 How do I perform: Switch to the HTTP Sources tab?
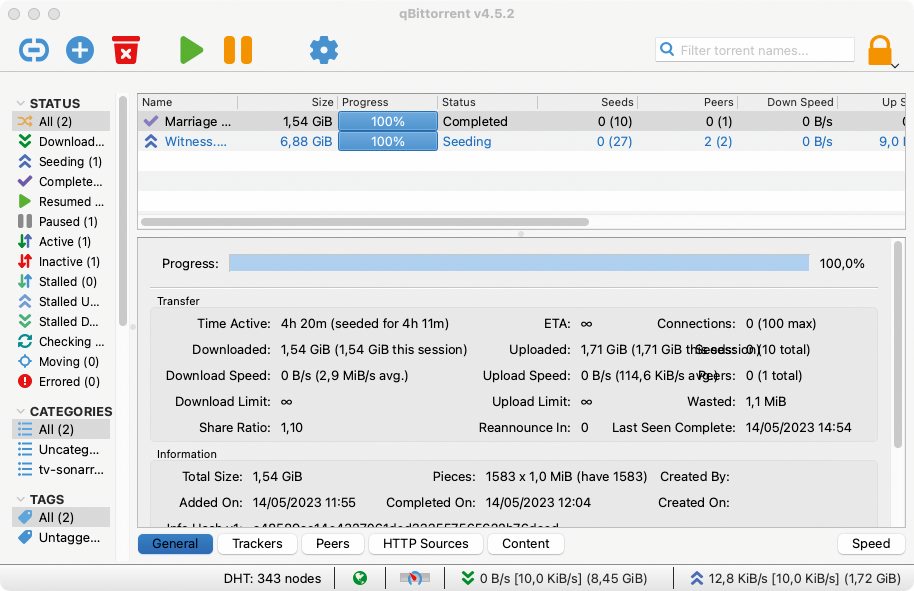426,544
